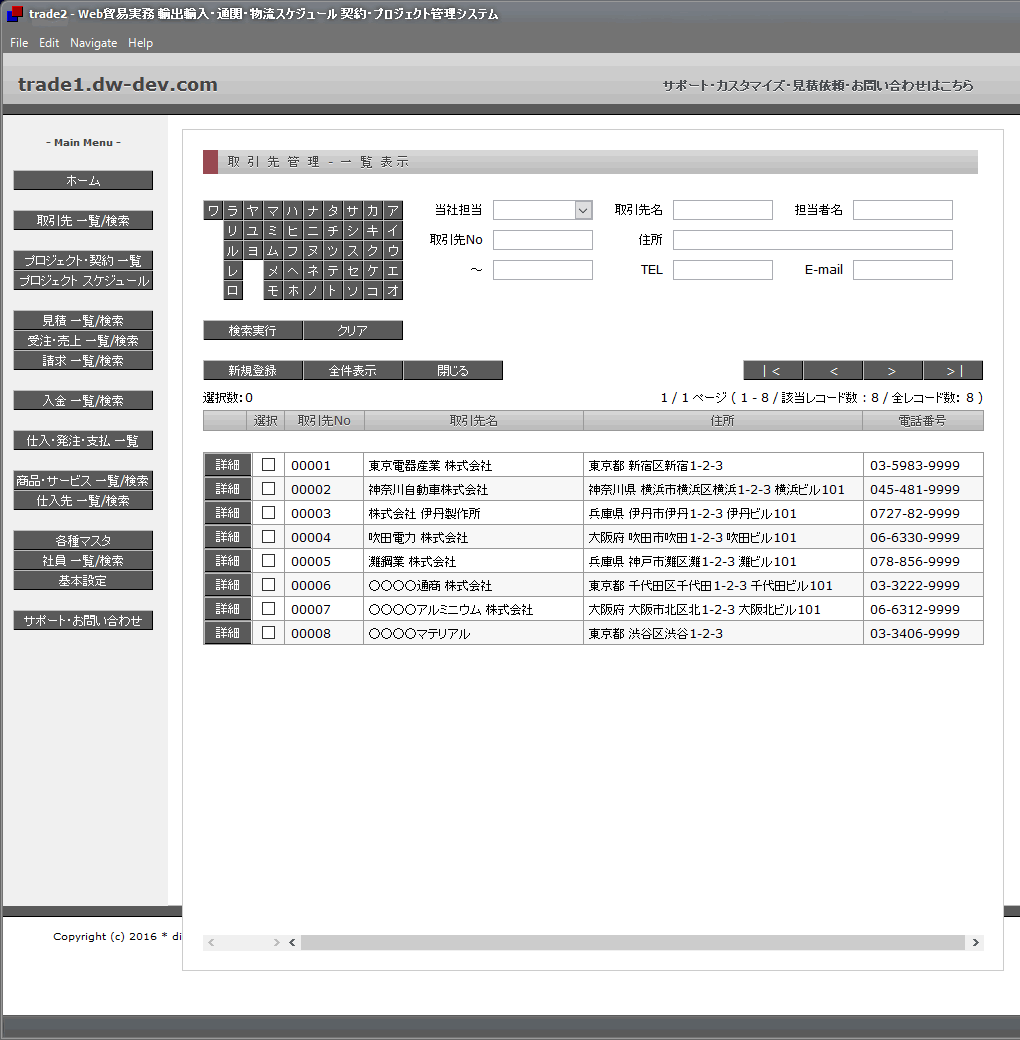Focus the E-mail search field

click(x=903, y=270)
